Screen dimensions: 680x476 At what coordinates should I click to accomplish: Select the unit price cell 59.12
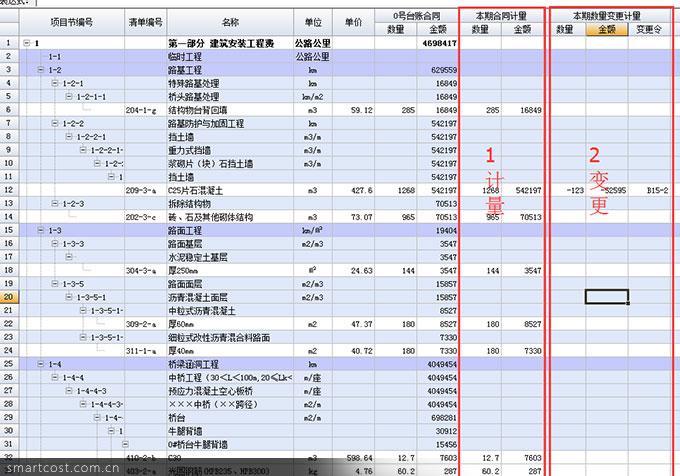coord(353,110)
